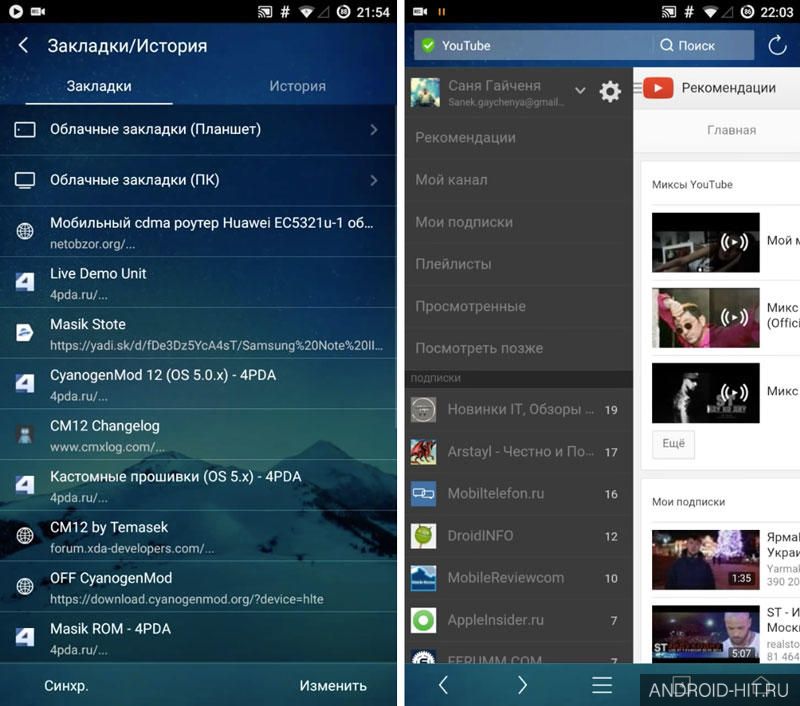Open Посмотреть позже menu item
The height and width of the screenshot is (706, 800).
point(519,348)
